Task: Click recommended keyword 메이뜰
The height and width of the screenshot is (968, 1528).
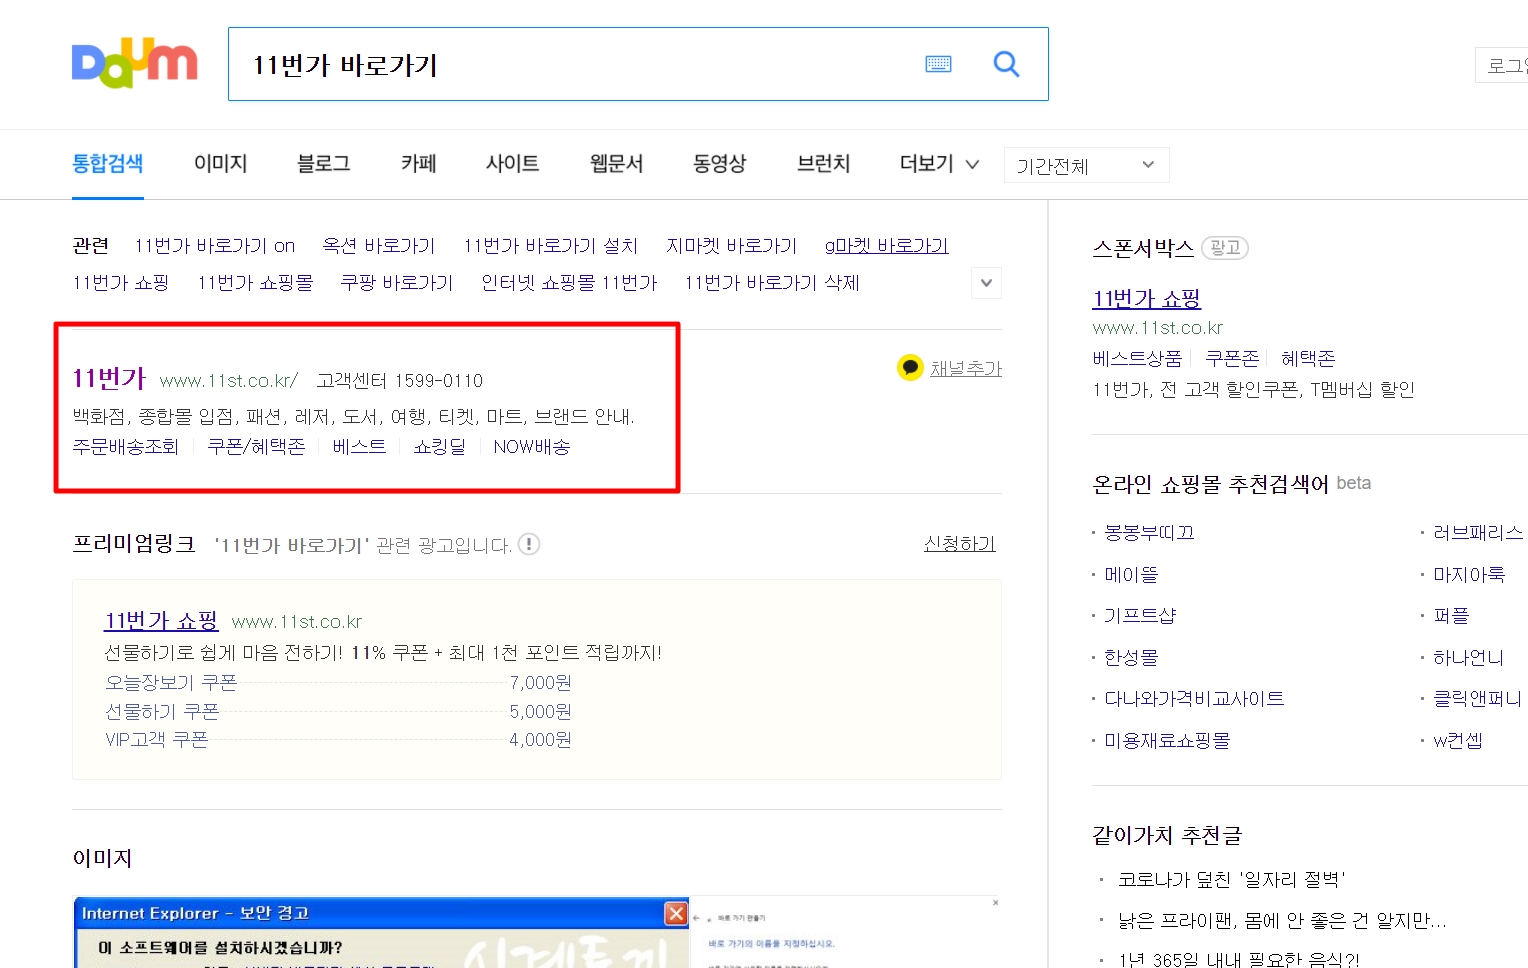Action: (1131, 574)
